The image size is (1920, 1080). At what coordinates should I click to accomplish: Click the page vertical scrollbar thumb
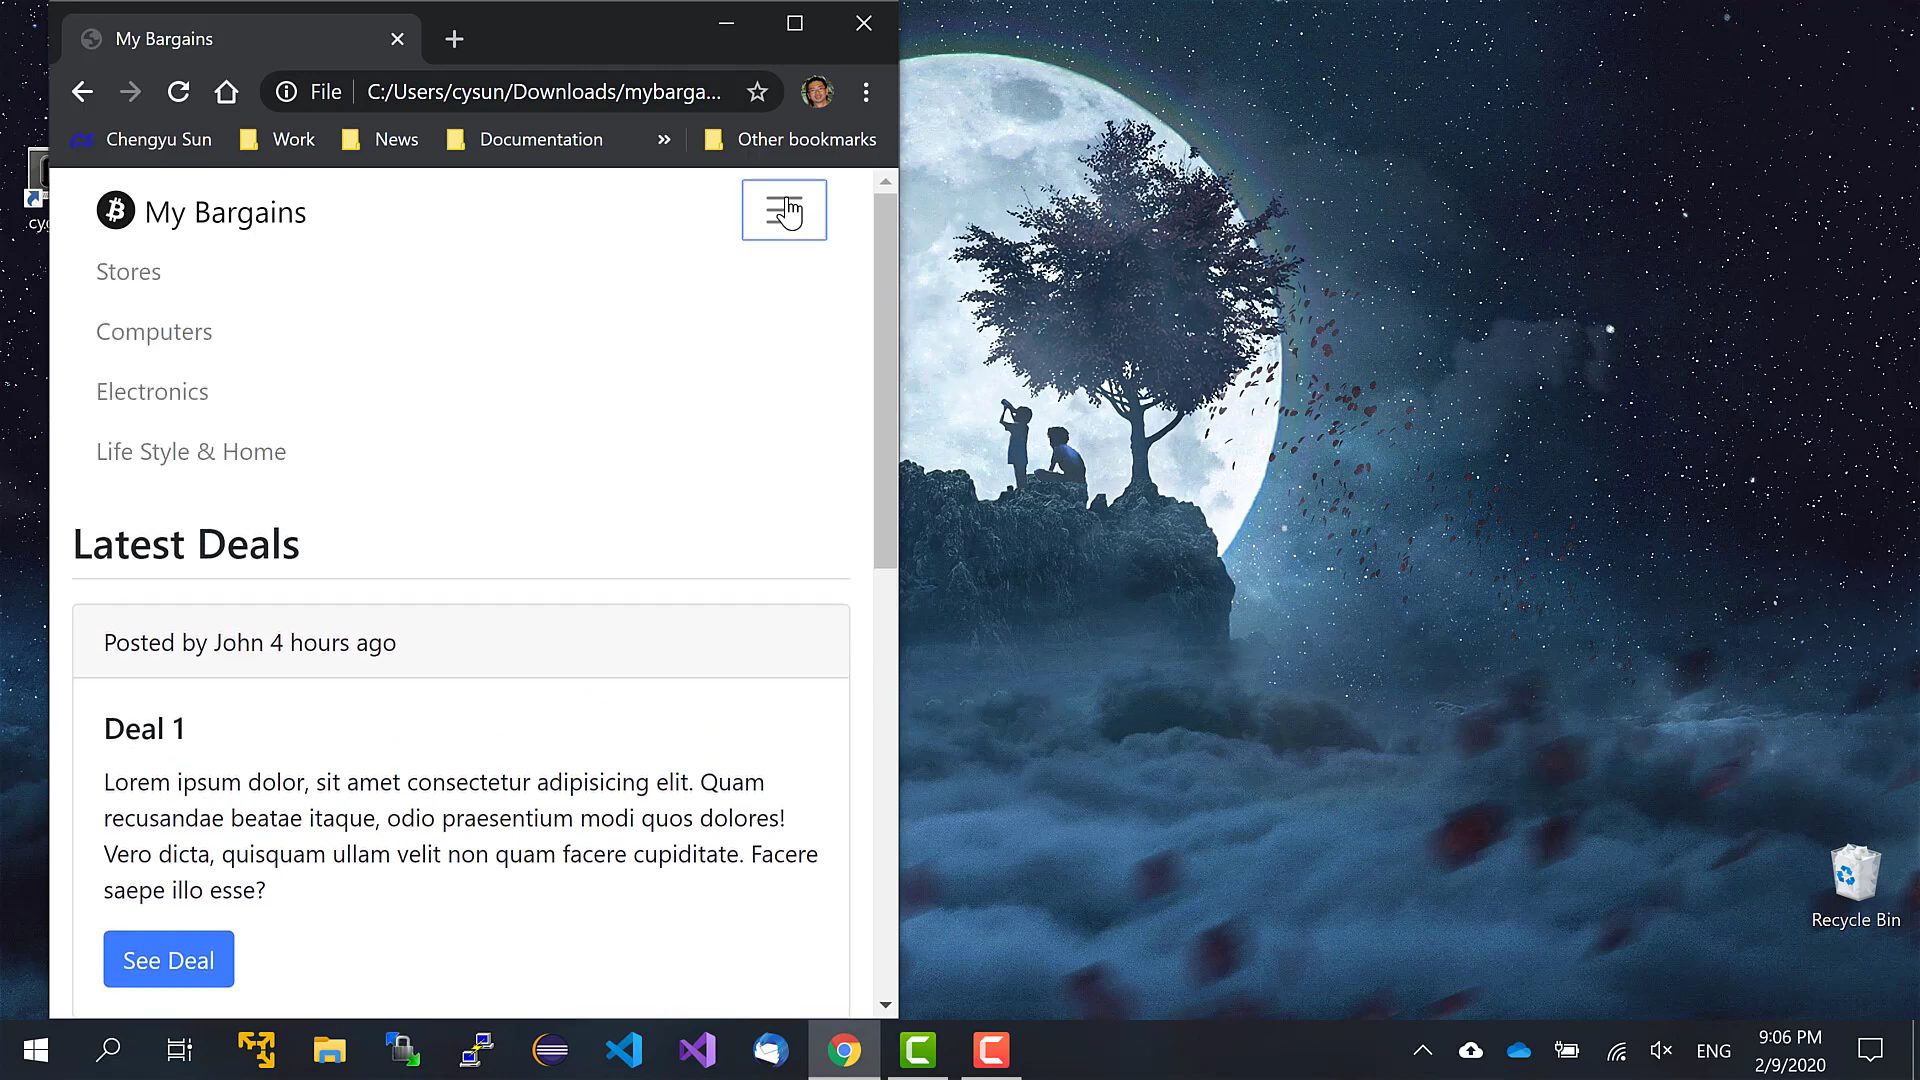point(885,382)
